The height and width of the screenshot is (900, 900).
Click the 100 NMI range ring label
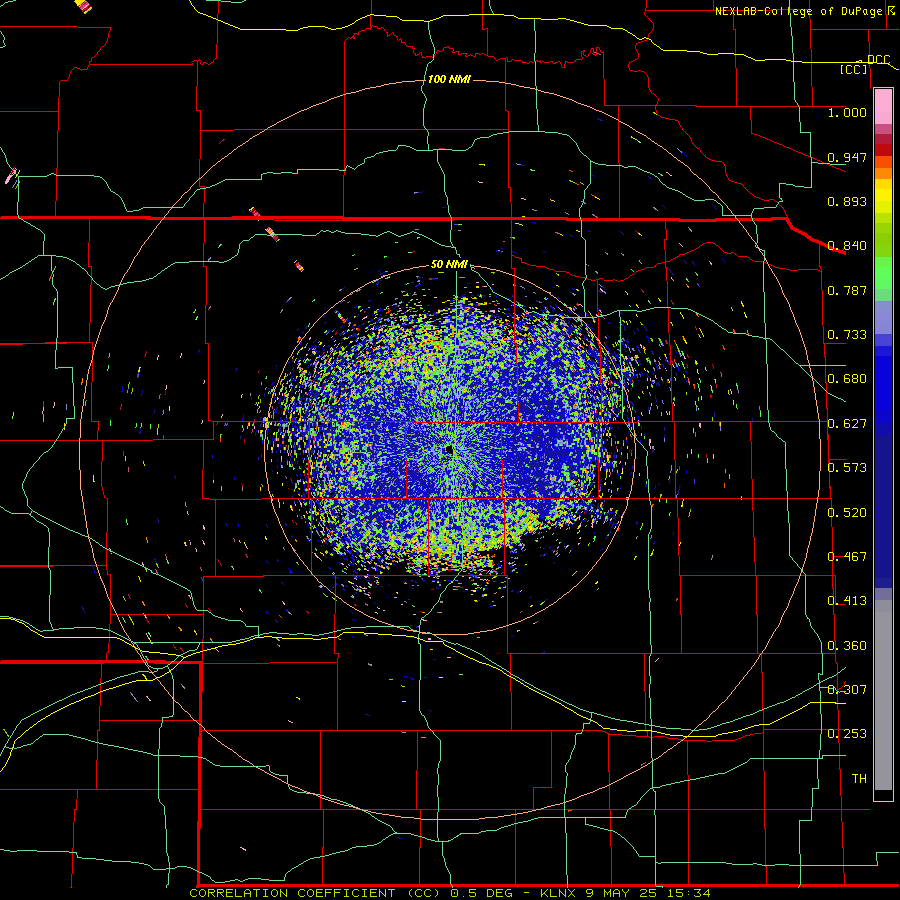pyautogui.click(x=449, y=79)
